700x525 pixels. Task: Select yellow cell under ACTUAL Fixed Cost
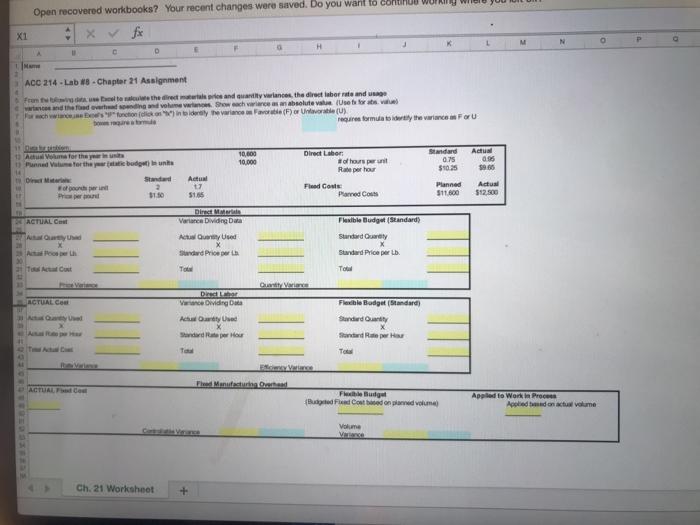[44, 406]
